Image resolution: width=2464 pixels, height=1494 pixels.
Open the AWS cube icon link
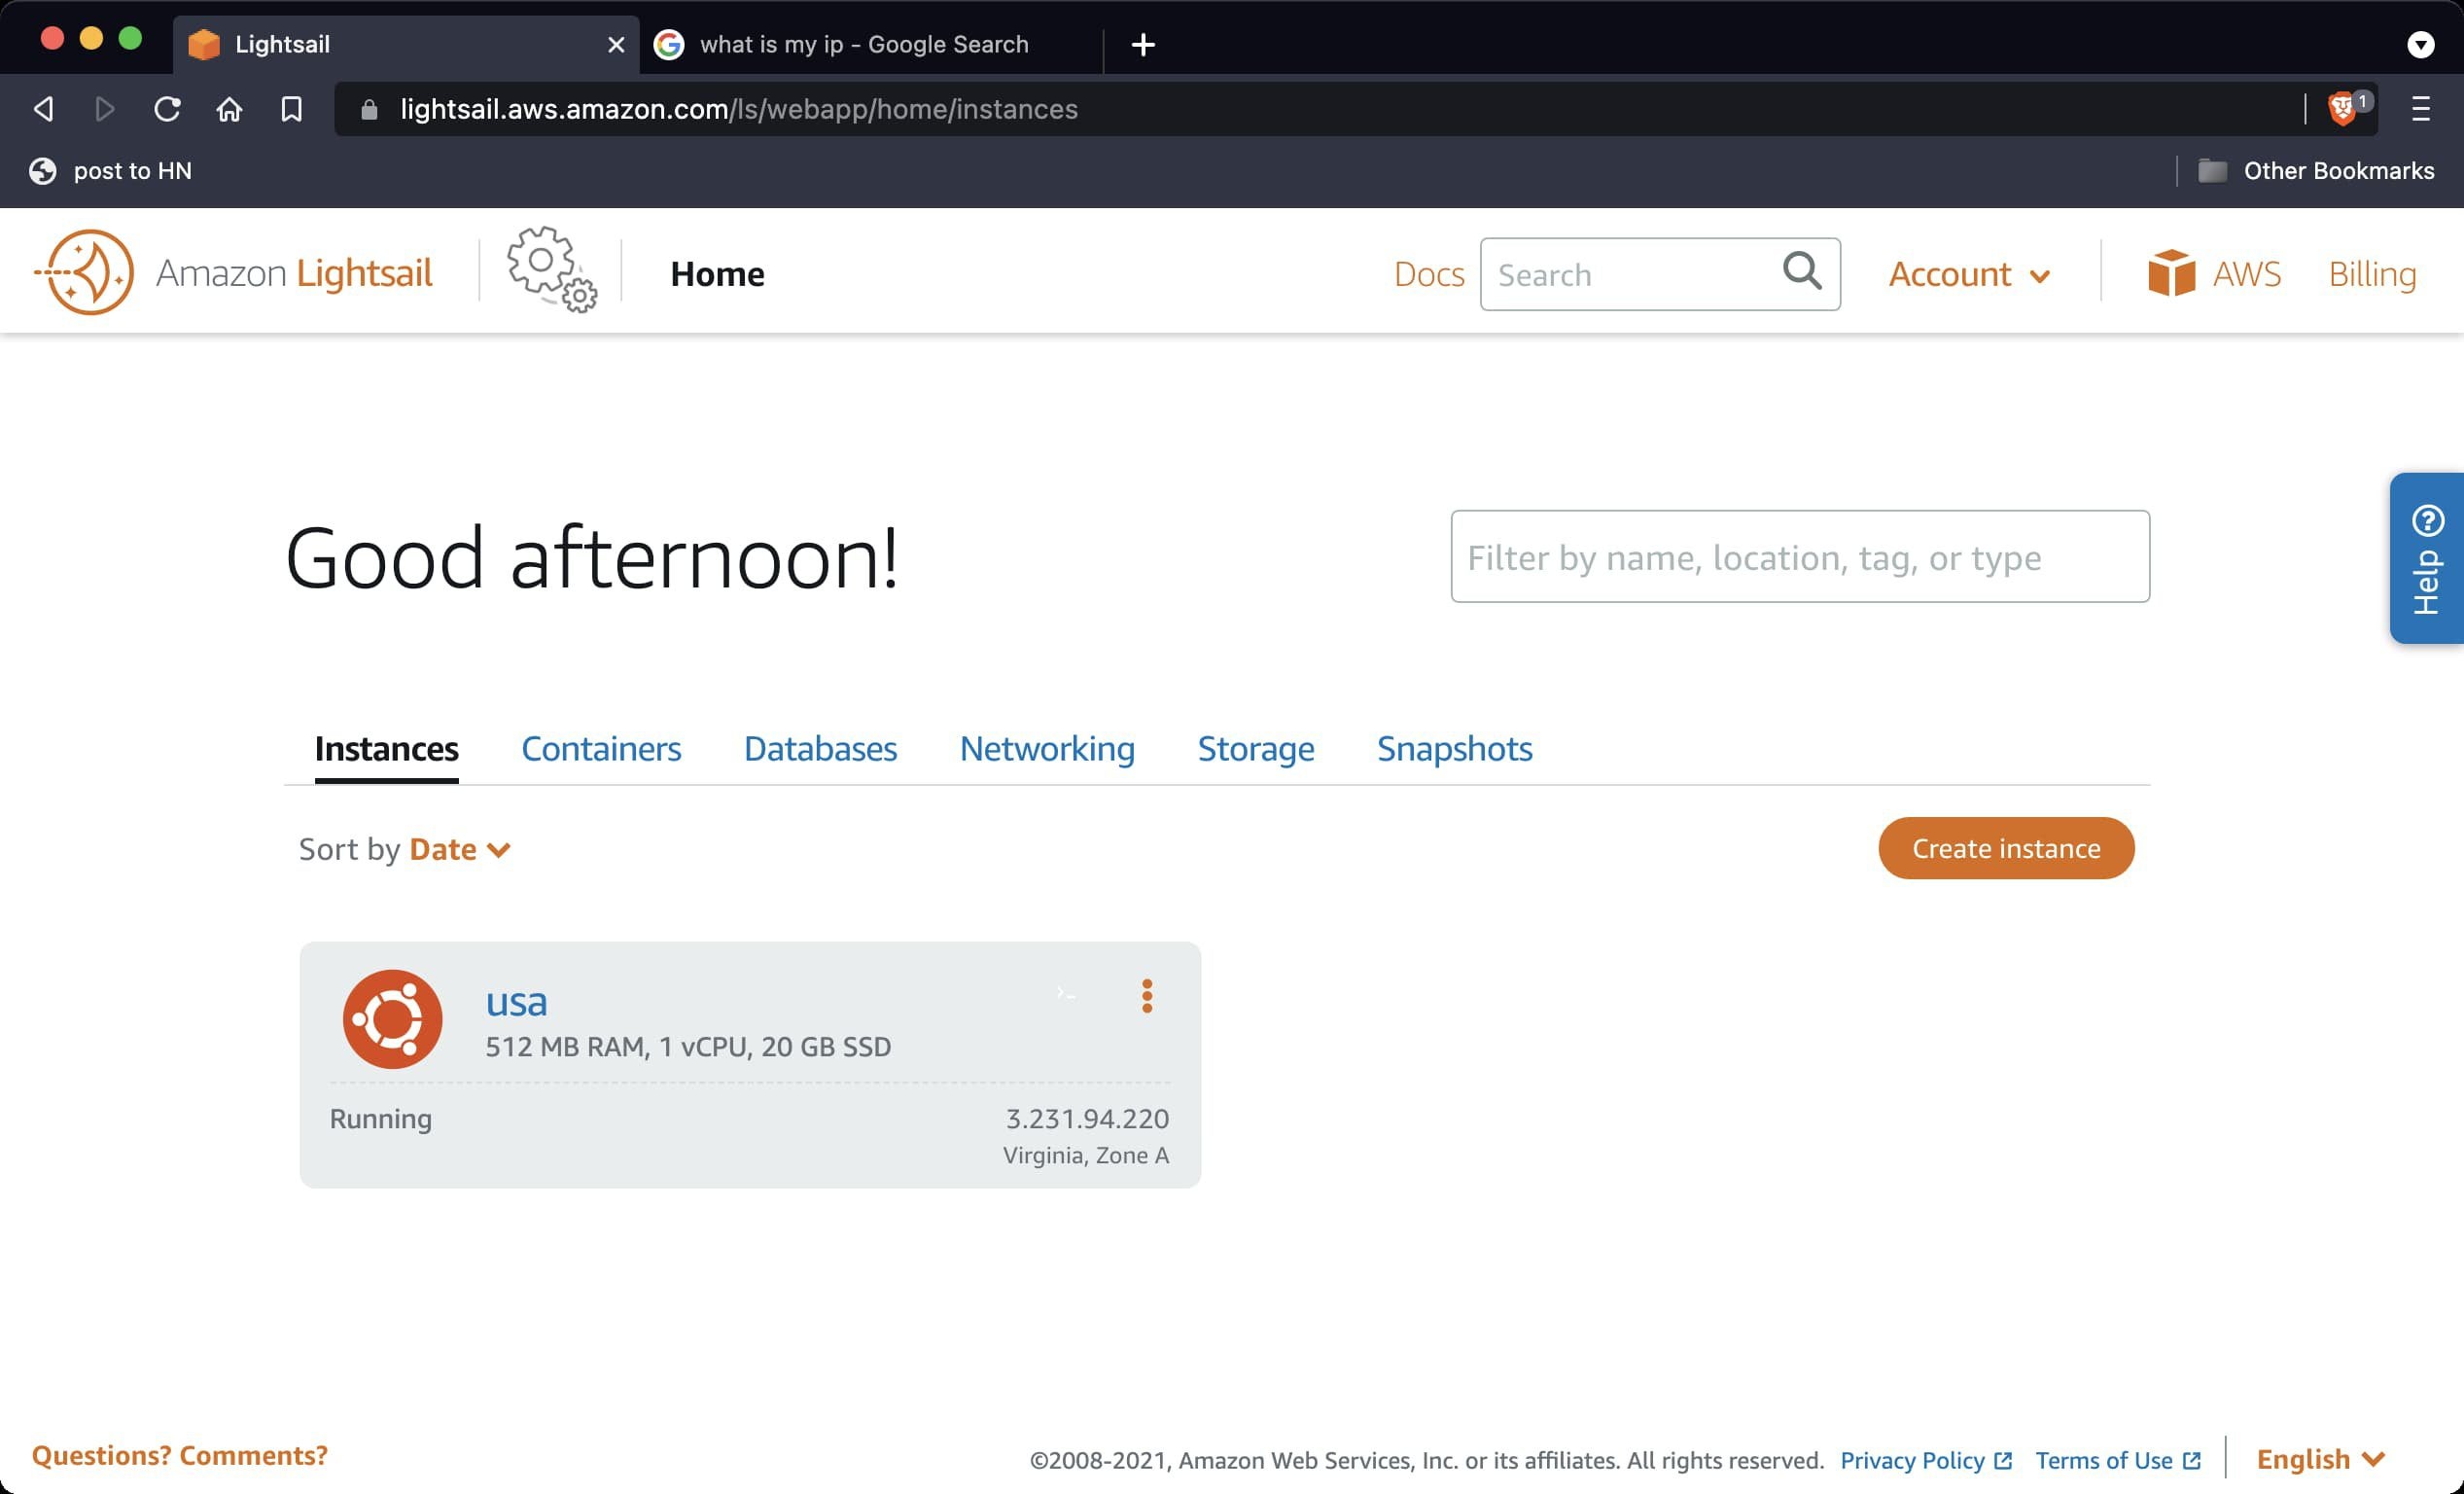pos(2170,273)
